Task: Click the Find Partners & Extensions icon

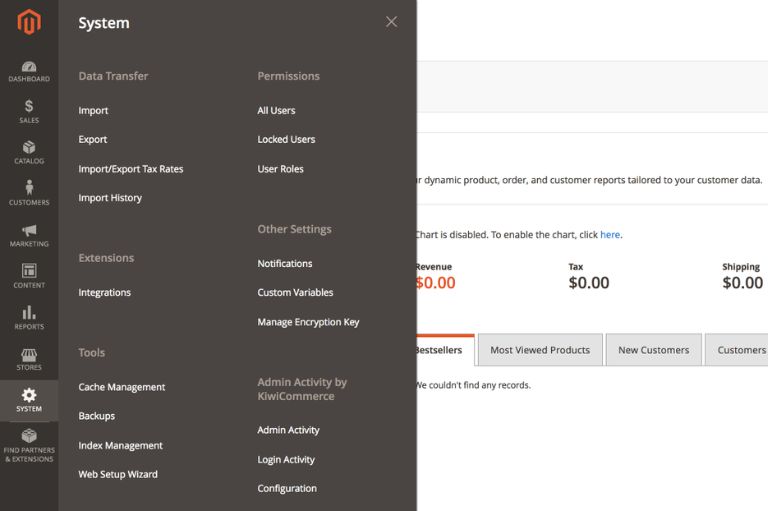Action: point(29,436)
